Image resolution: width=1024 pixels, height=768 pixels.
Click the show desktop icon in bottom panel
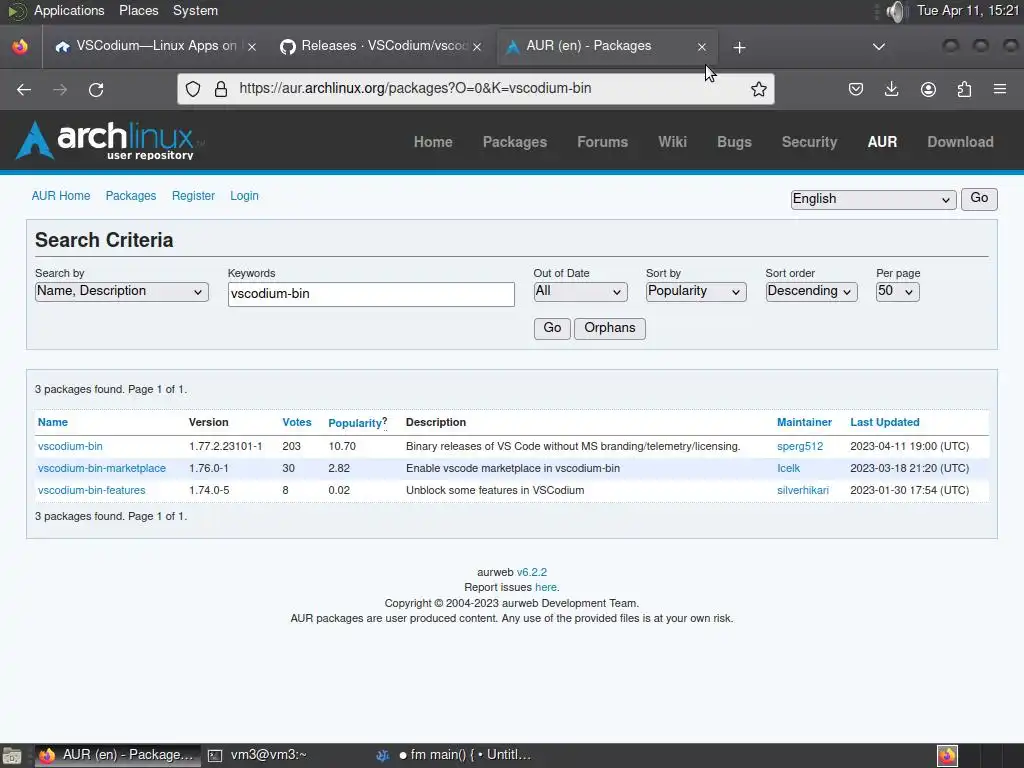pyautogui.click(x=11, y=756)
